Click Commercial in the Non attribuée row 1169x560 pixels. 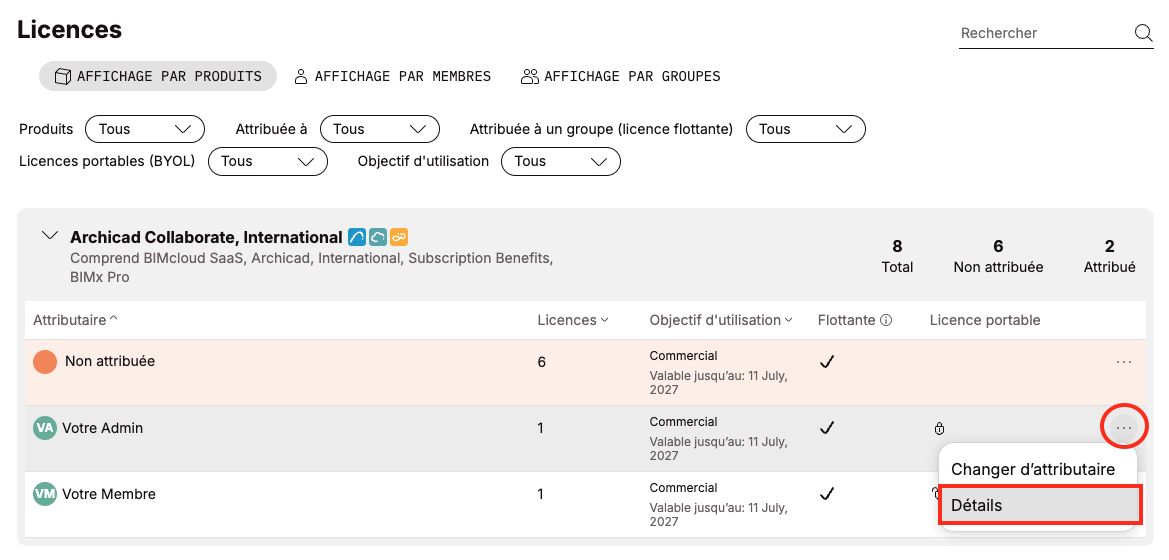[683, 356]
